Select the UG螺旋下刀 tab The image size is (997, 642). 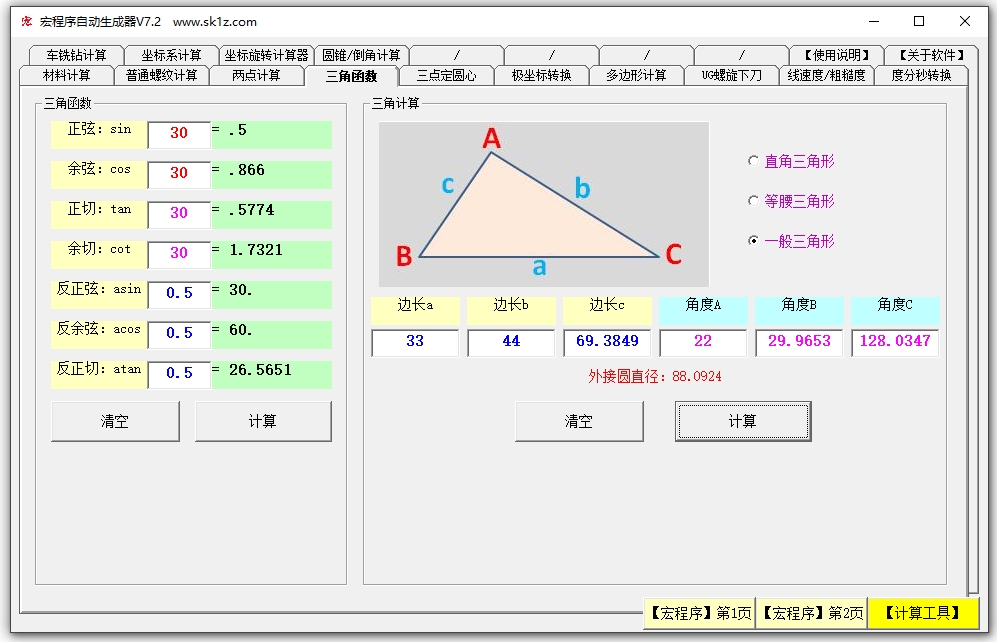pyautogui.click(x=731, y=76)
